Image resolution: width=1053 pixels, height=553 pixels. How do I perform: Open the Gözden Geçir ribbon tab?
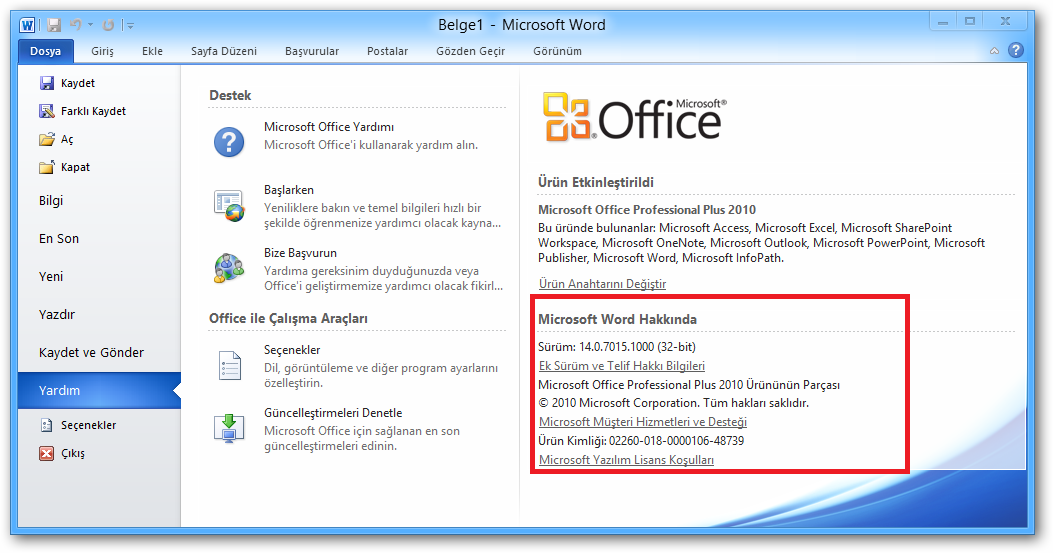(470, 51)
